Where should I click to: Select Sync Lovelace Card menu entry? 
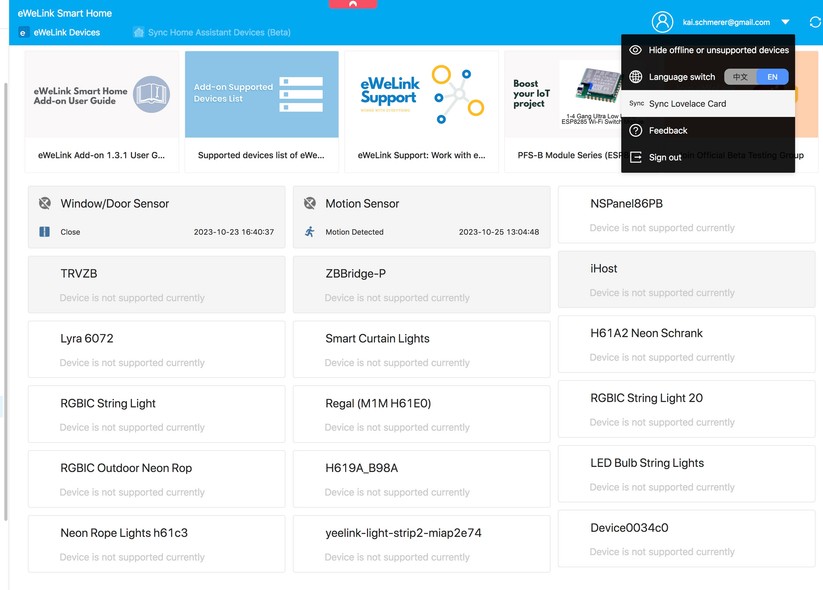pos(708,103)
